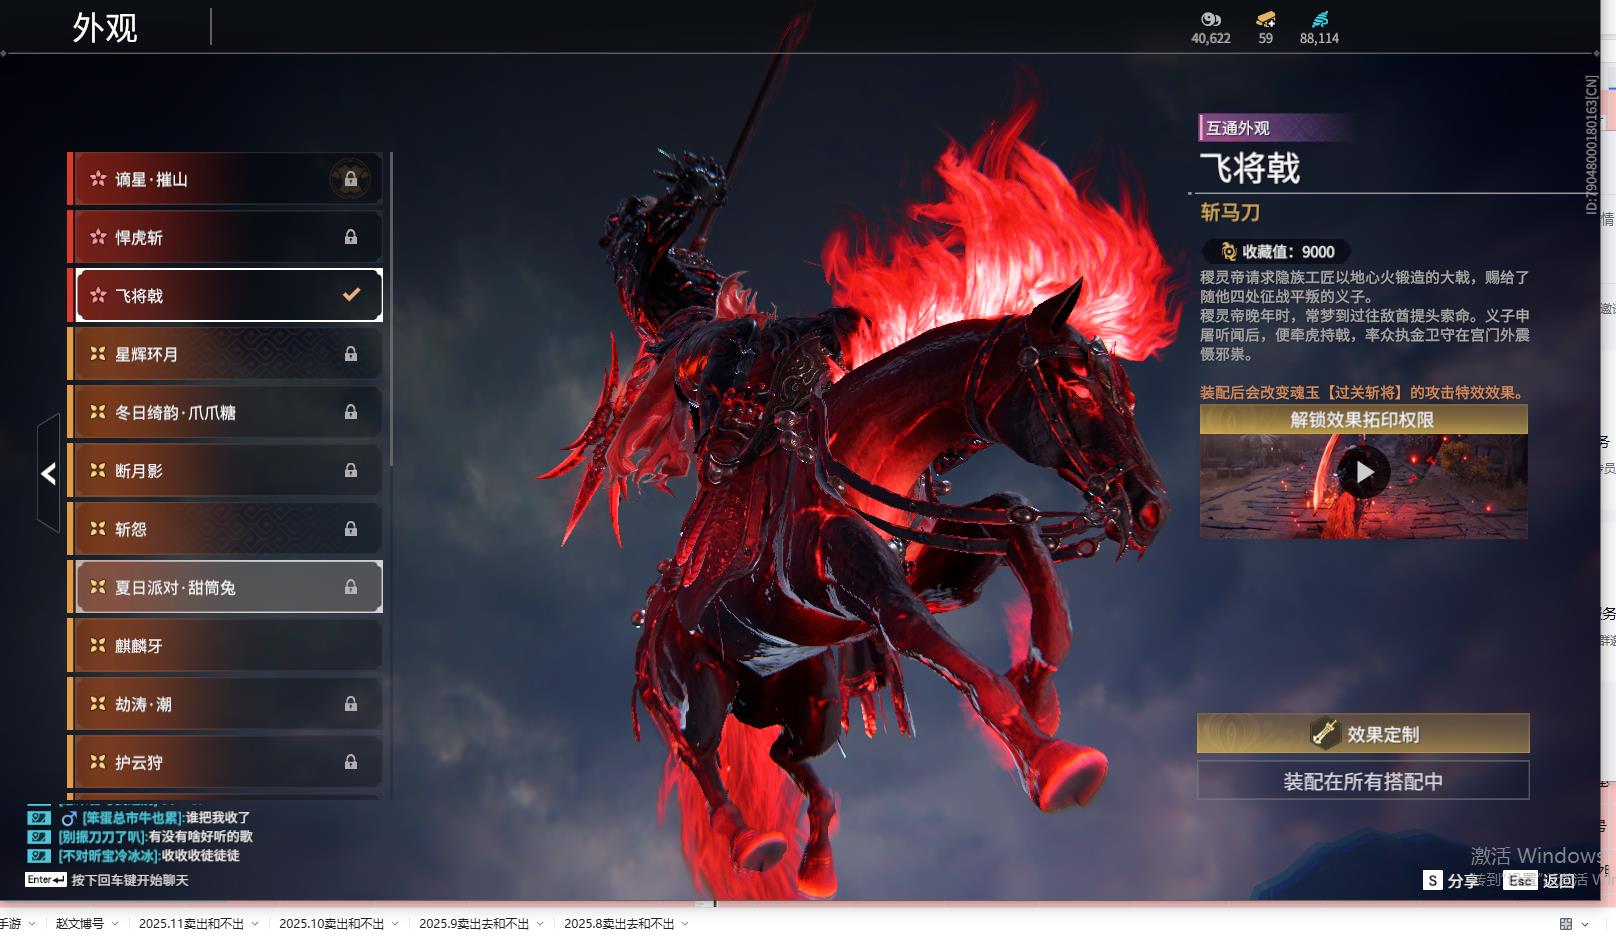Play the effect preview video
The height and width of the screenshot is (939, 1616).
click(x=1364, y=472)
